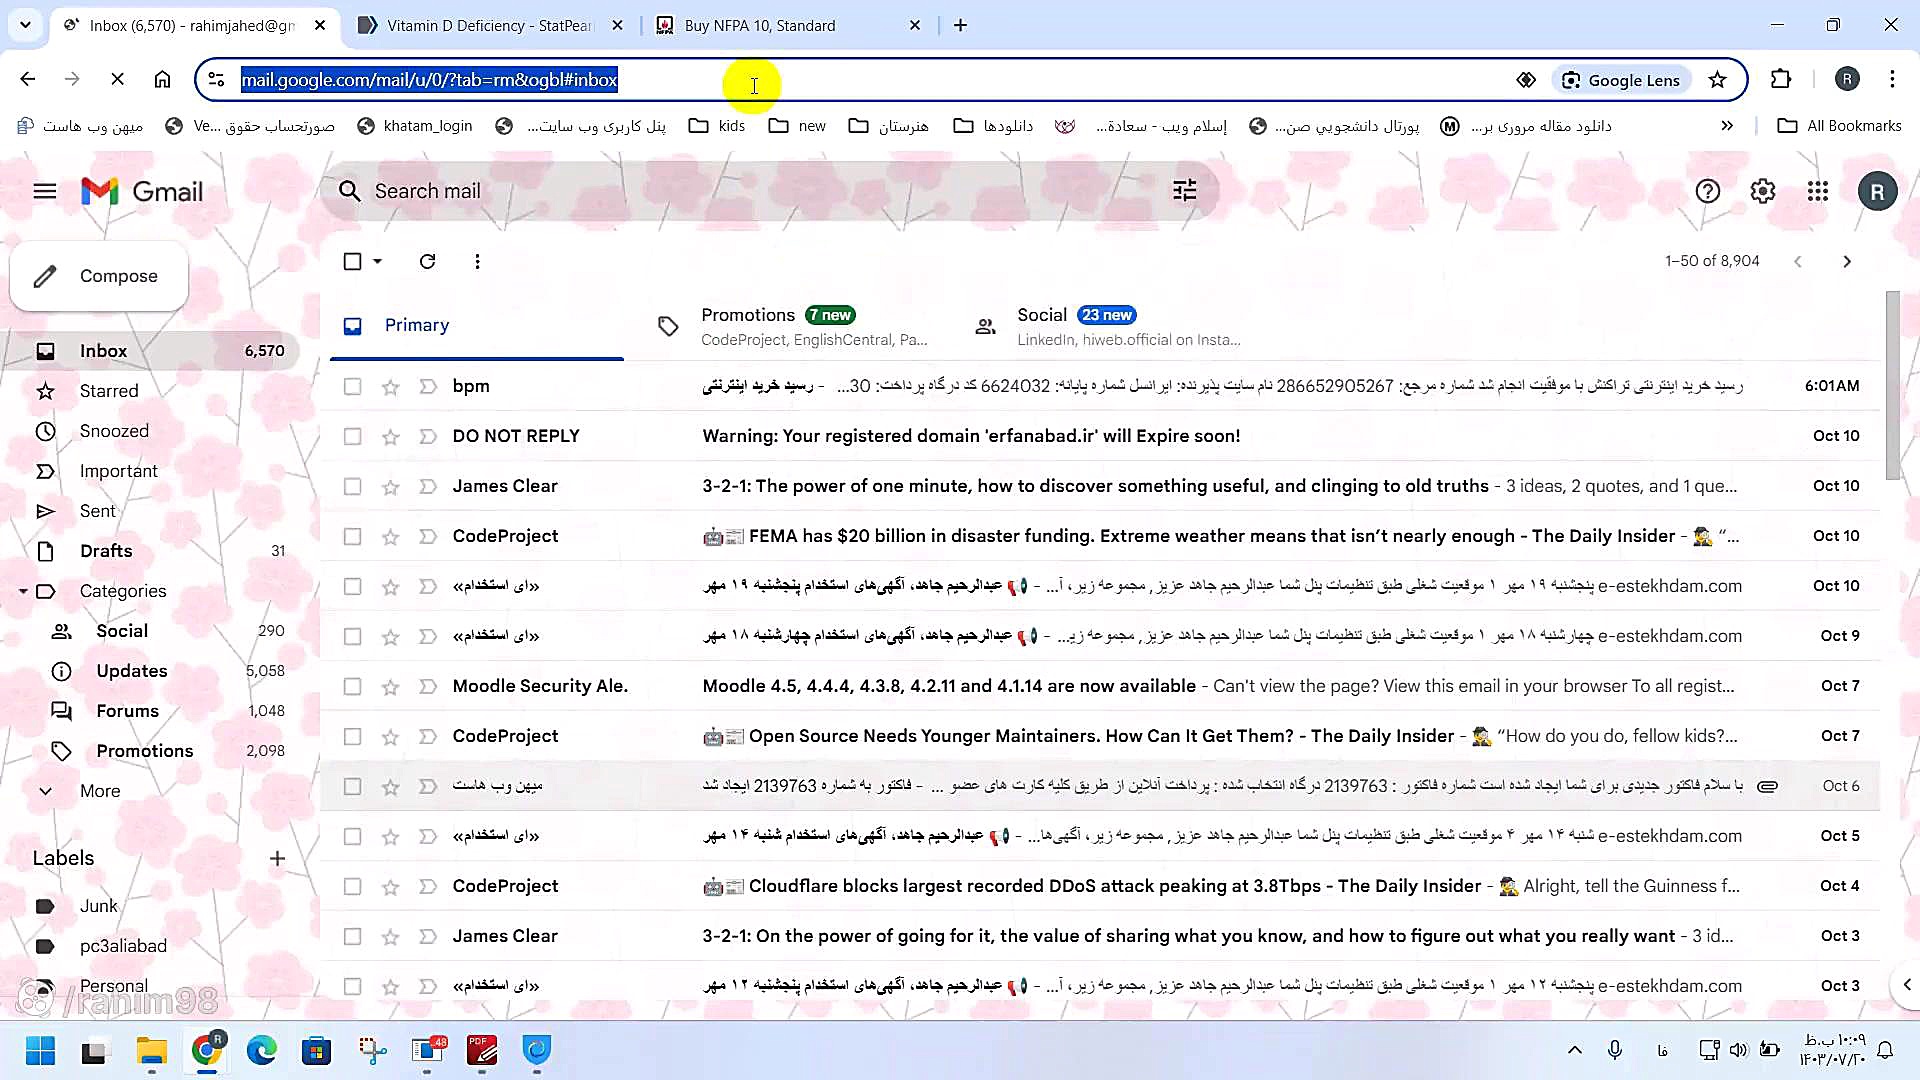
Task: Expand the More sidebar items
Action: click(100, 791)
